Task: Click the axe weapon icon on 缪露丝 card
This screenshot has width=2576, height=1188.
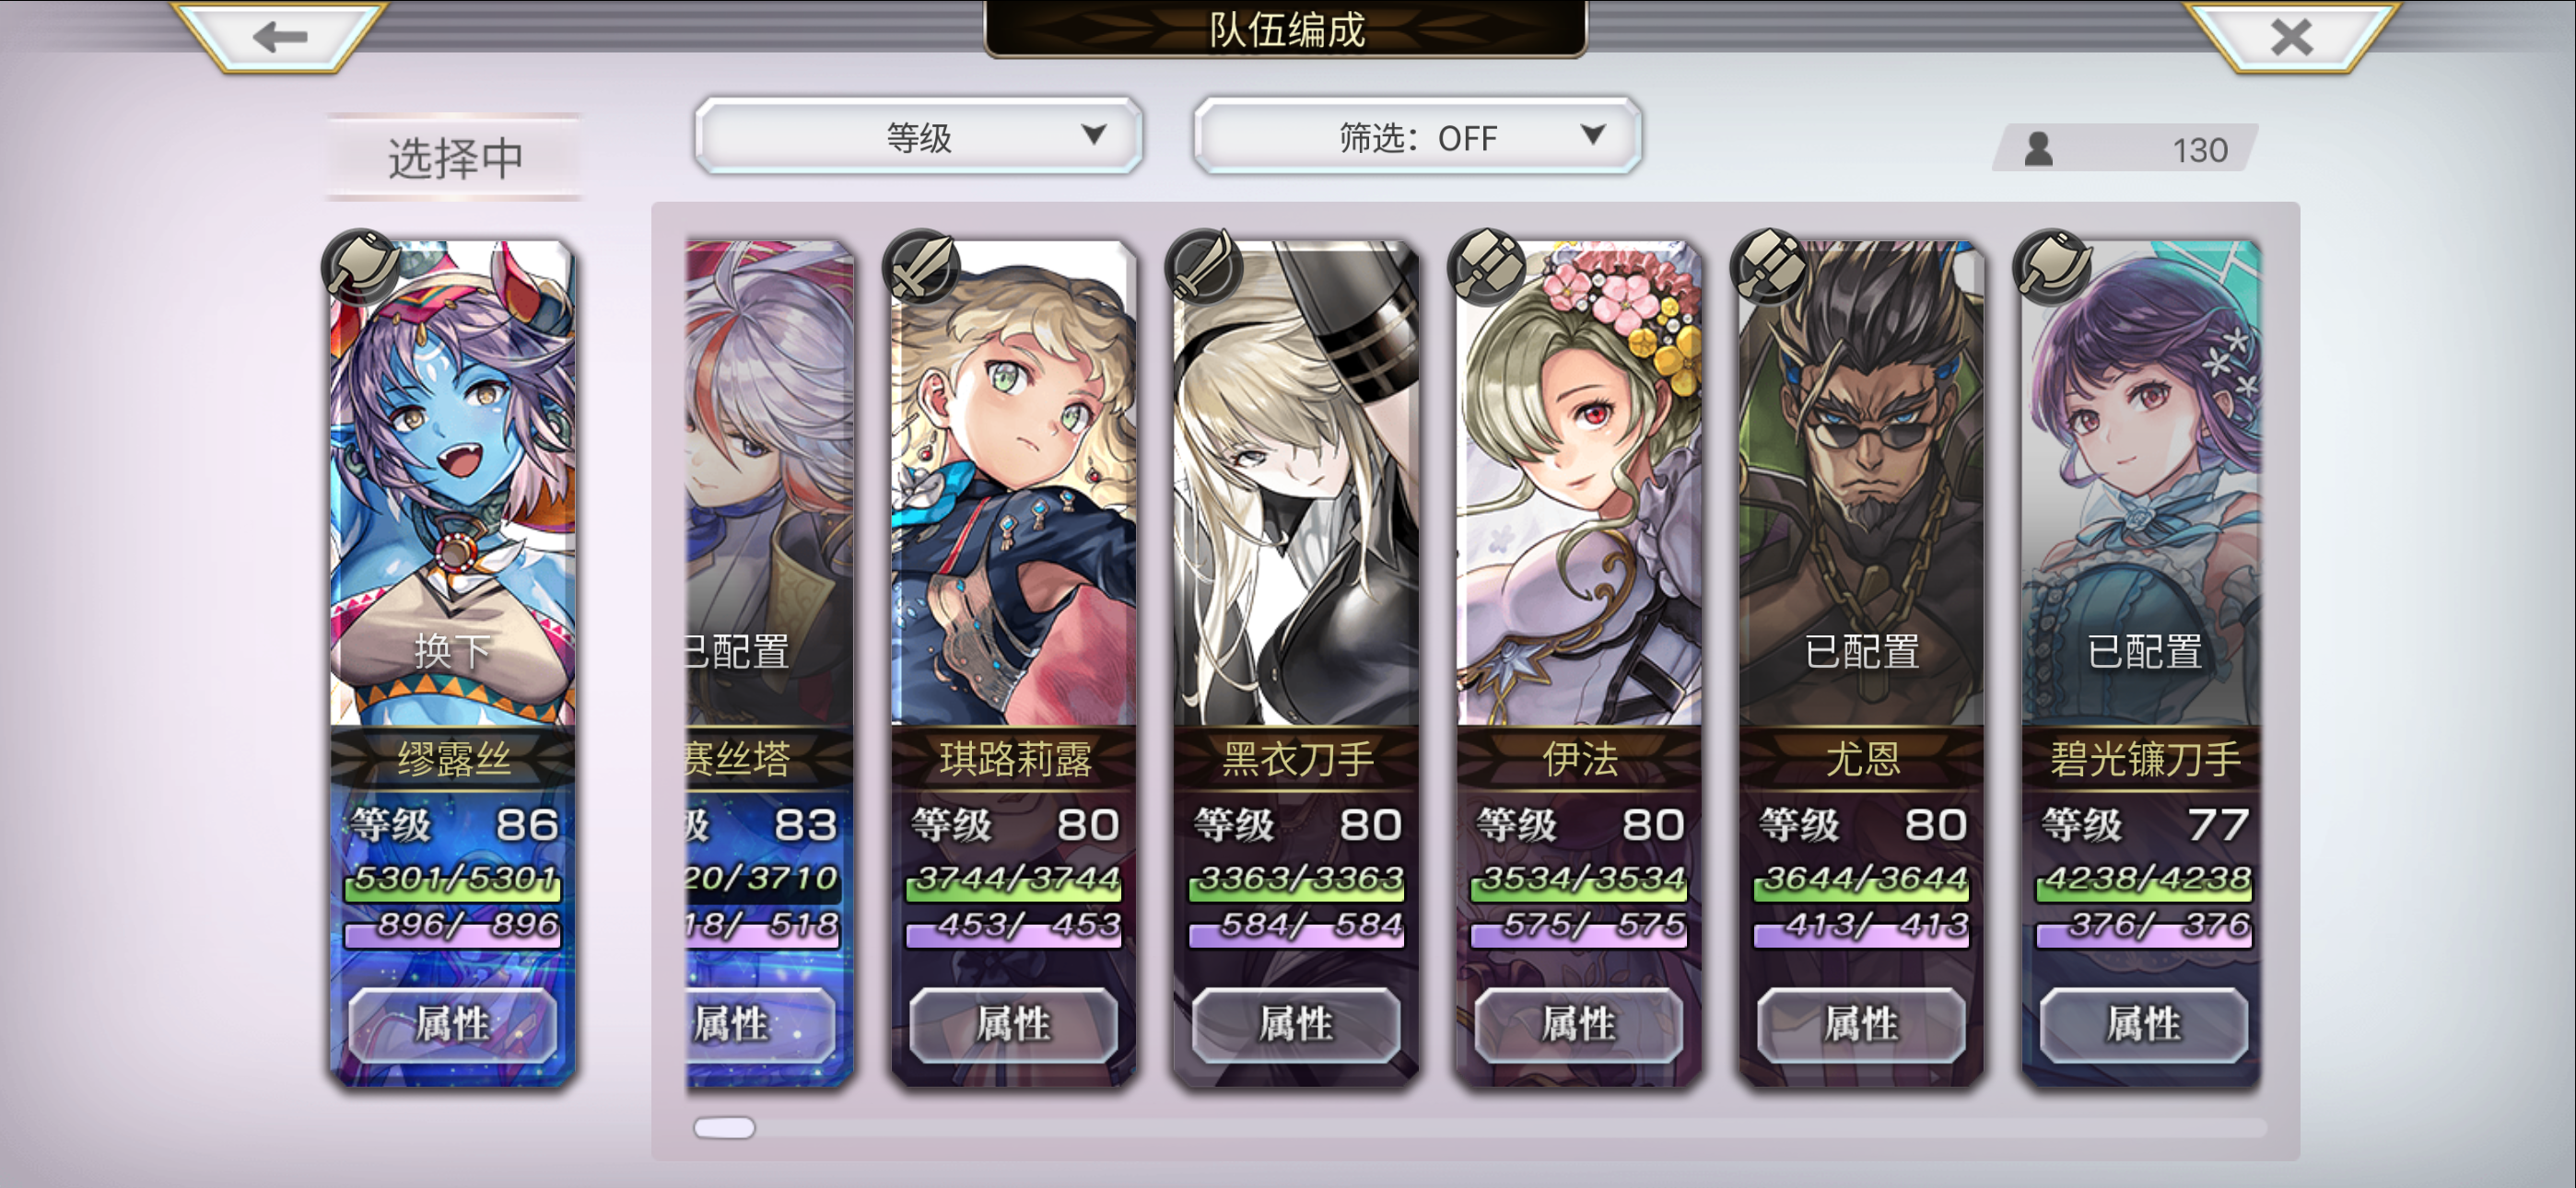Action: click(361, 267)
